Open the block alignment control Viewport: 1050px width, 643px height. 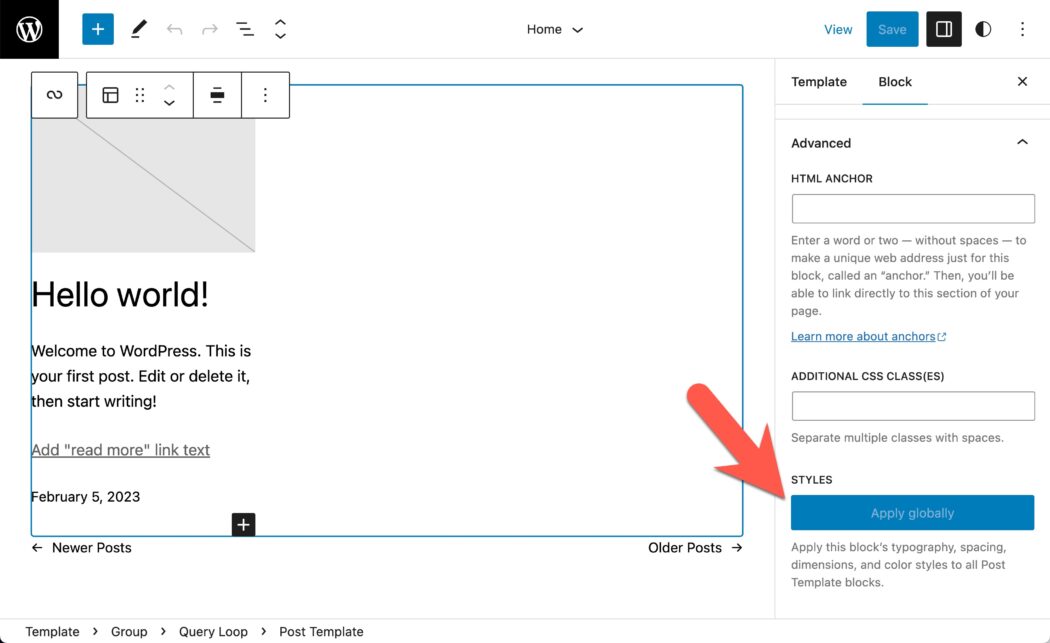[217, 95]
